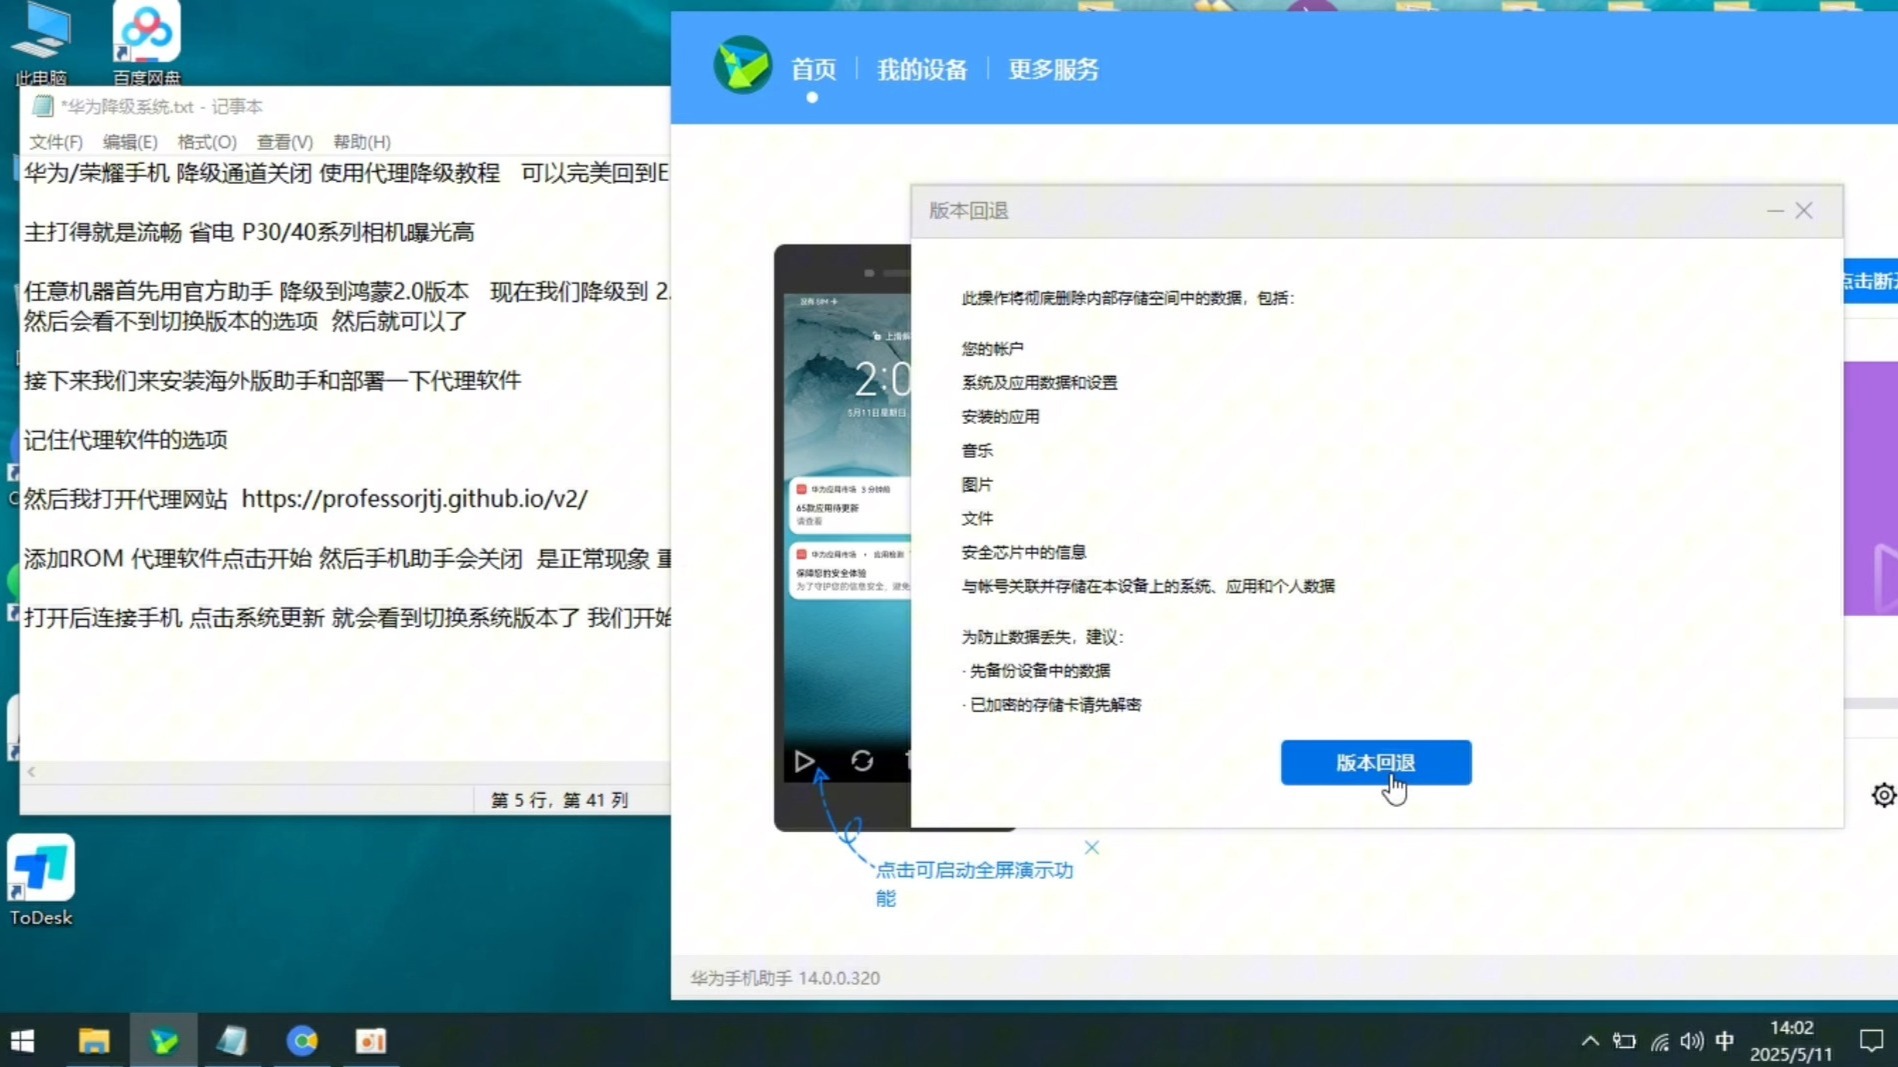Open the notification center icon
Image resolution: width=1898 pixels, height=1067 pixels.
click(x=1871, y=1041)
